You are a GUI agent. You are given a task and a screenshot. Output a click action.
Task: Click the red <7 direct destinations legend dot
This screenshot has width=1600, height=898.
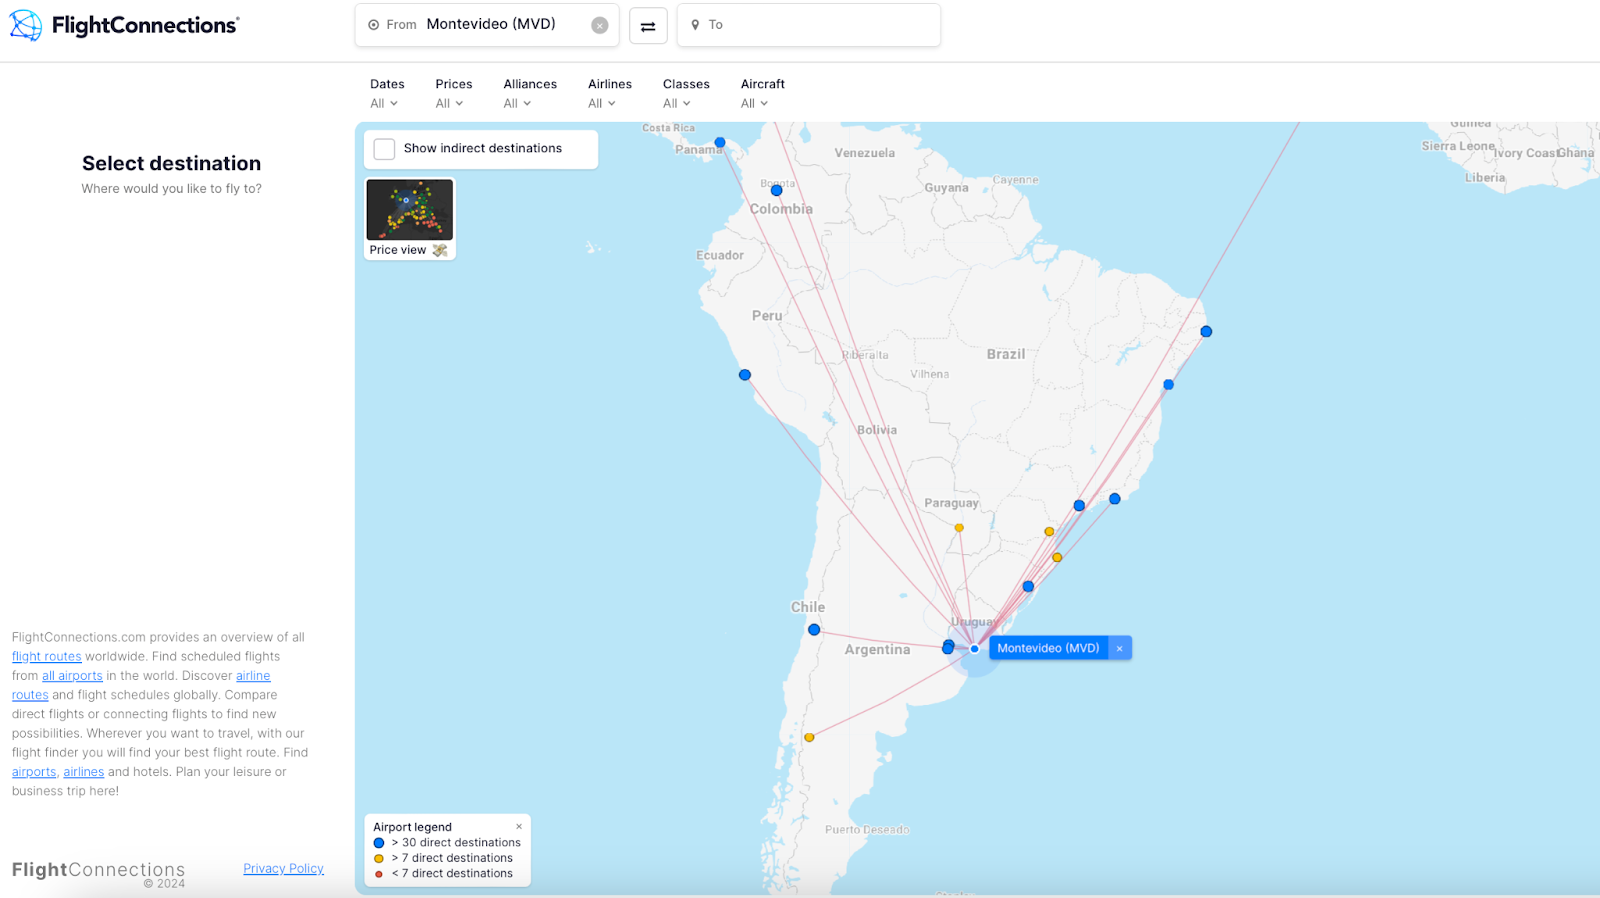coord(379,874)
